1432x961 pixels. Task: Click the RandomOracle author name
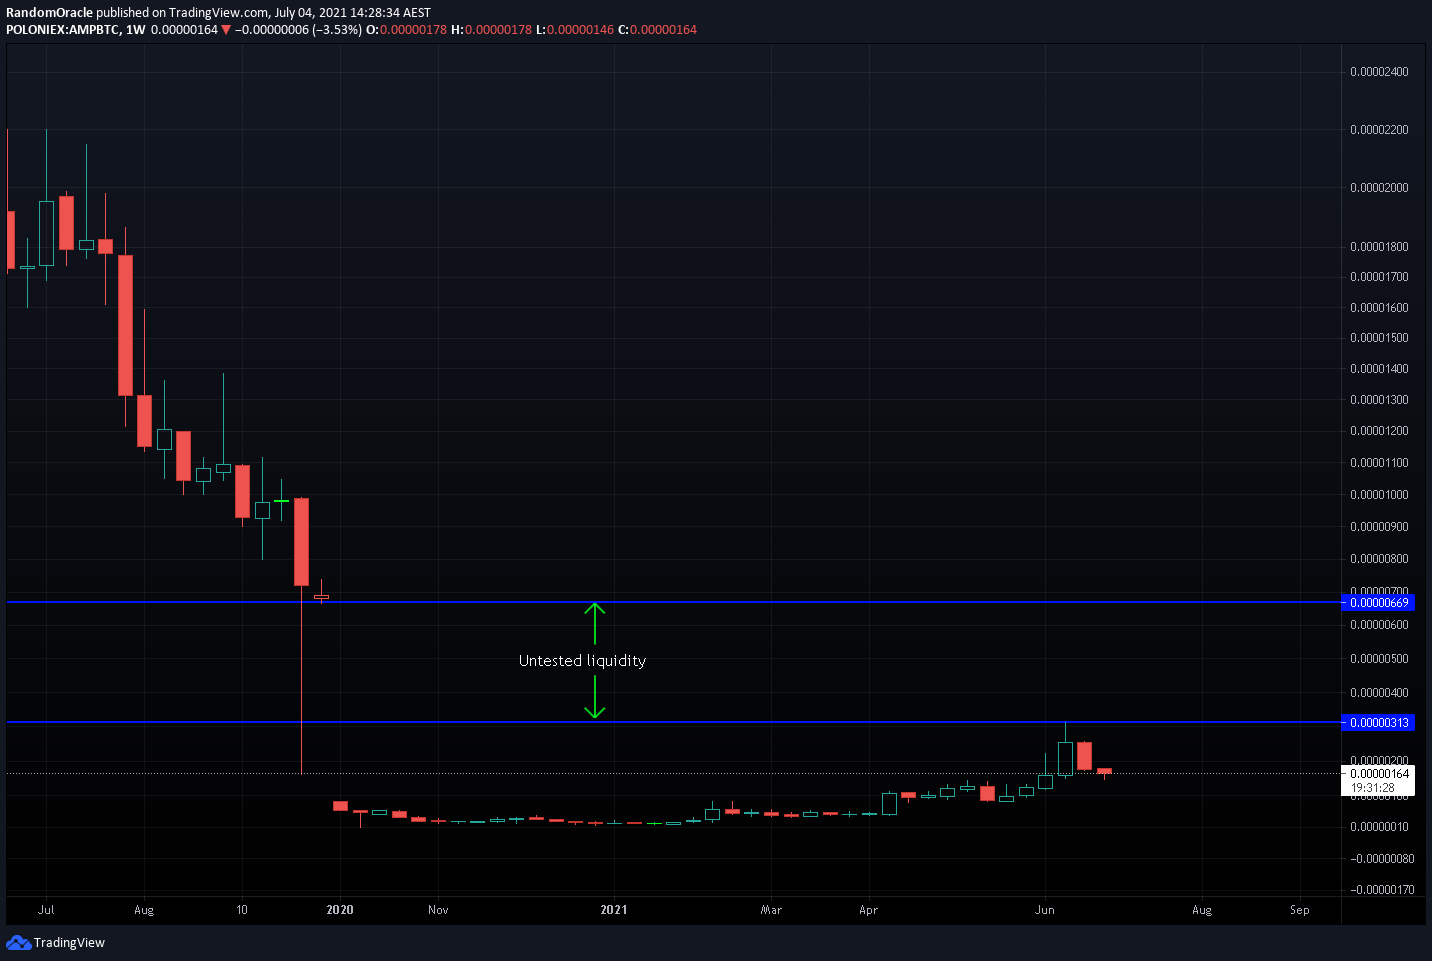click(x=49, y=13)
